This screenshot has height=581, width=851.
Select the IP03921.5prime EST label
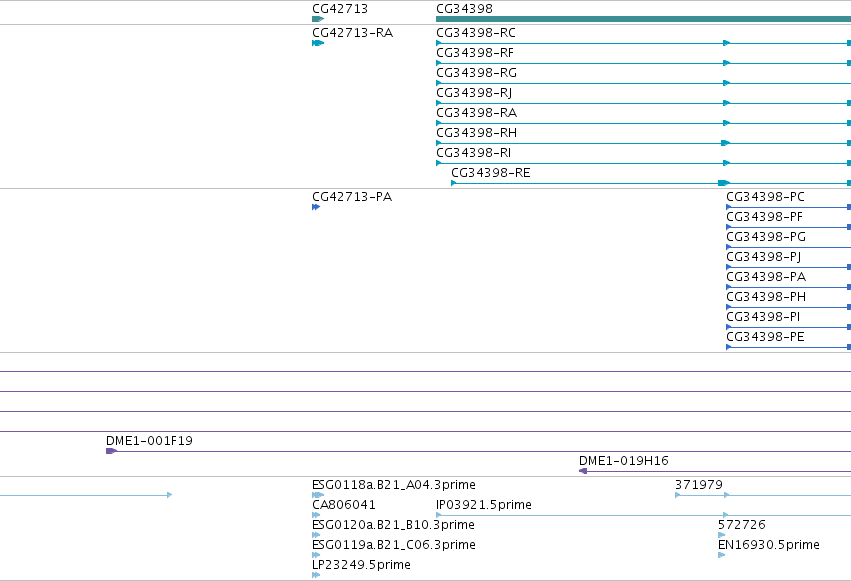pos(484,505)
